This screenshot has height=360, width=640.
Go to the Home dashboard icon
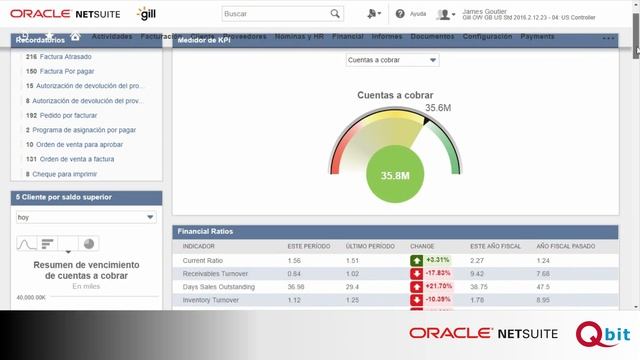click(75, 36)
